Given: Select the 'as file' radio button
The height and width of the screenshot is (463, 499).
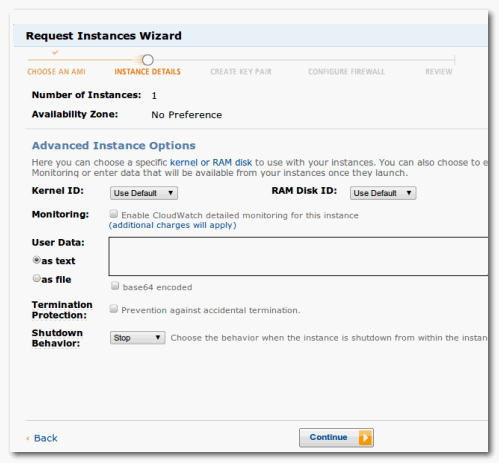Looking at the screenshot, I should [36, 278].
